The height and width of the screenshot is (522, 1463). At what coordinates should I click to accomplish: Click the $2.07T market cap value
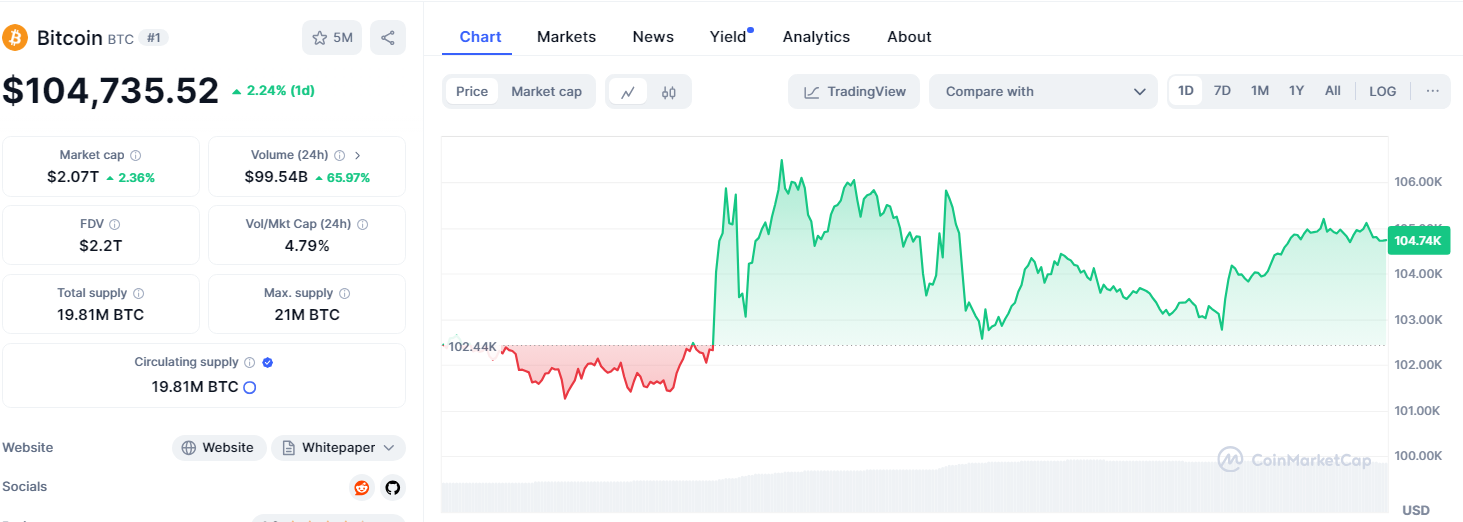72,177
